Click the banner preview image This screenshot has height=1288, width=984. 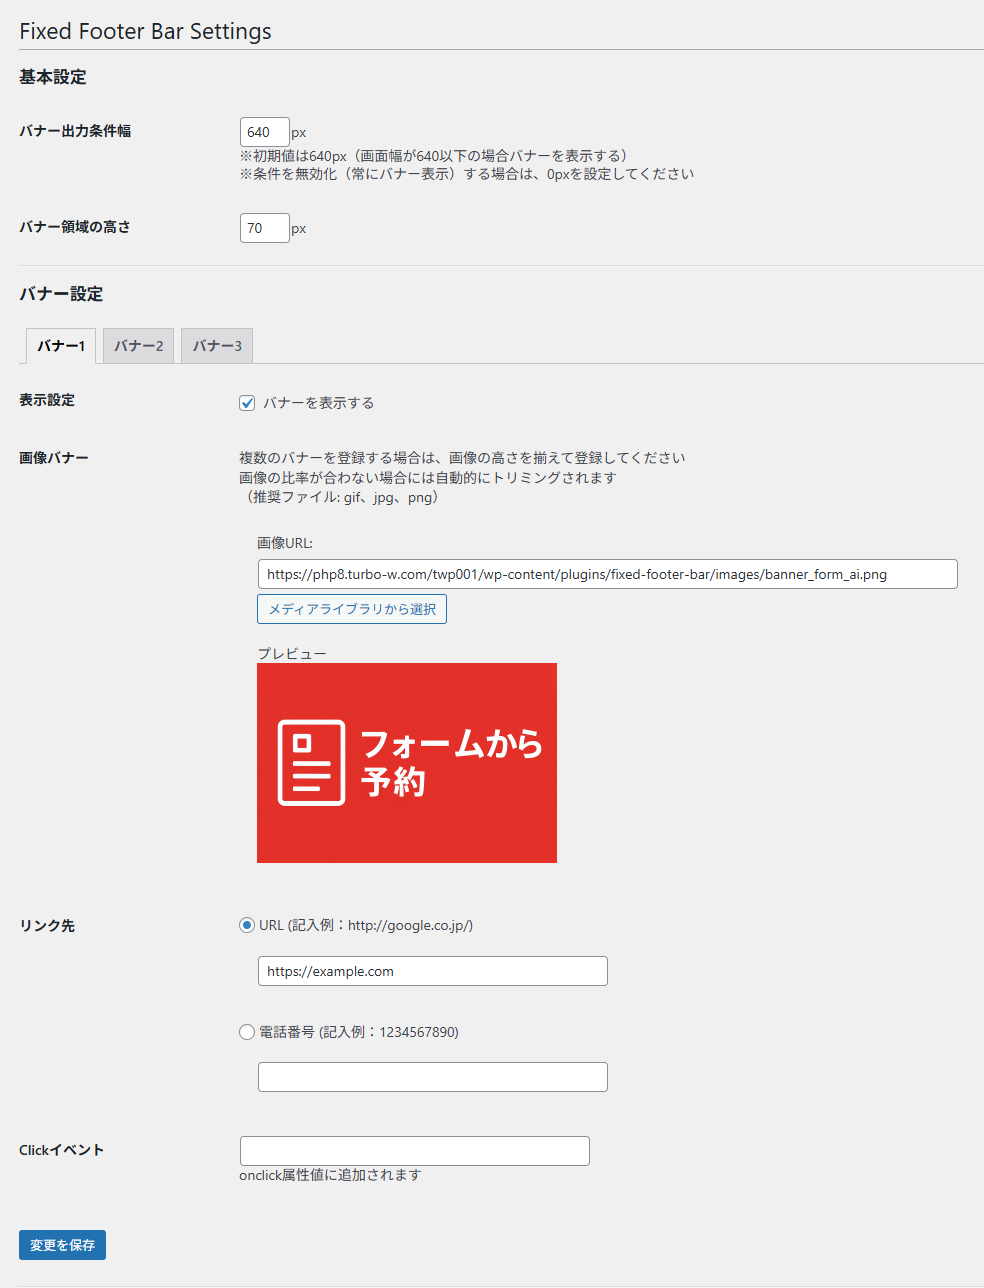(406, 762)
